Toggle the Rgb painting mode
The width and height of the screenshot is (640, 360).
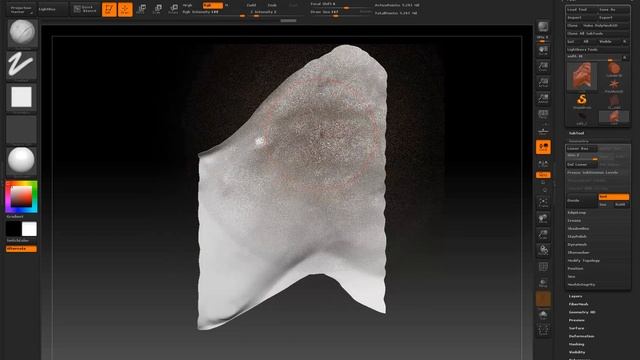213,5
